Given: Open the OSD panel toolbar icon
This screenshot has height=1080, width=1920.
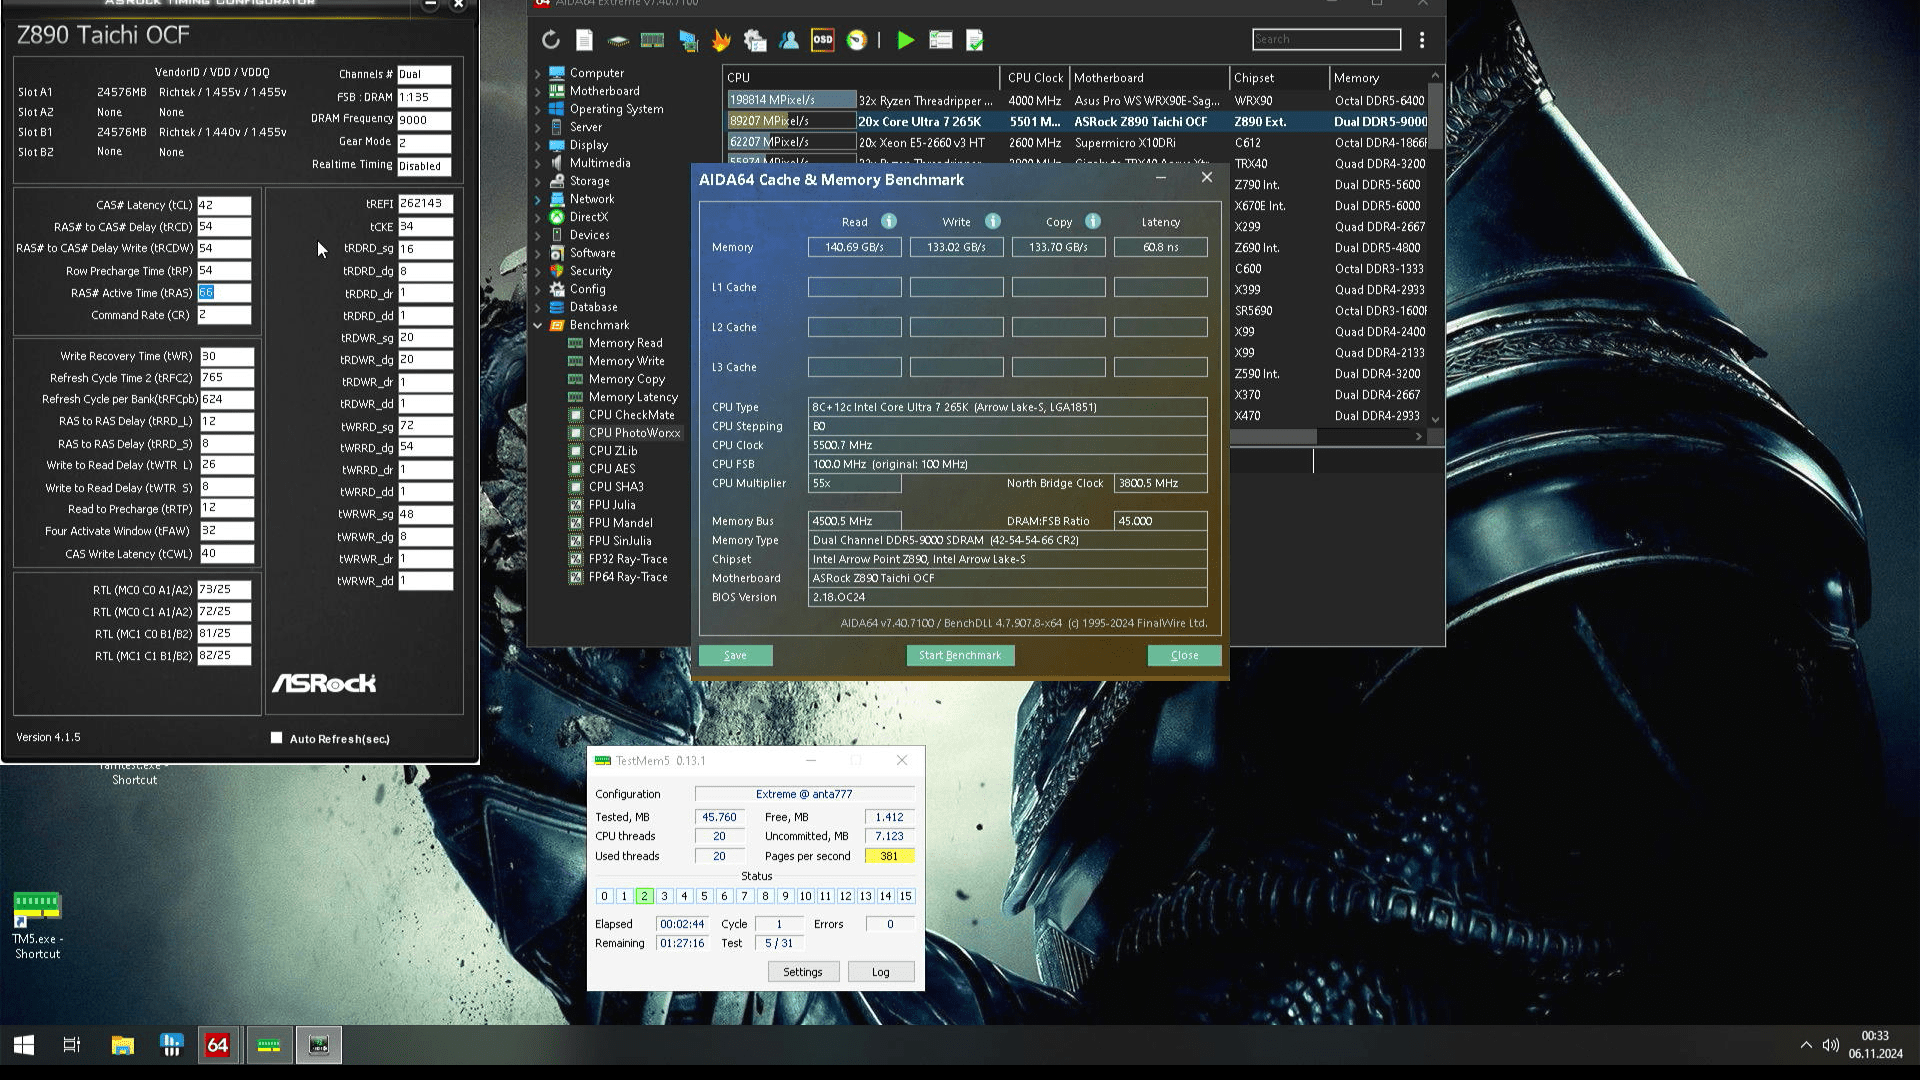Looking at the screenshot, I should click(822, 40).
